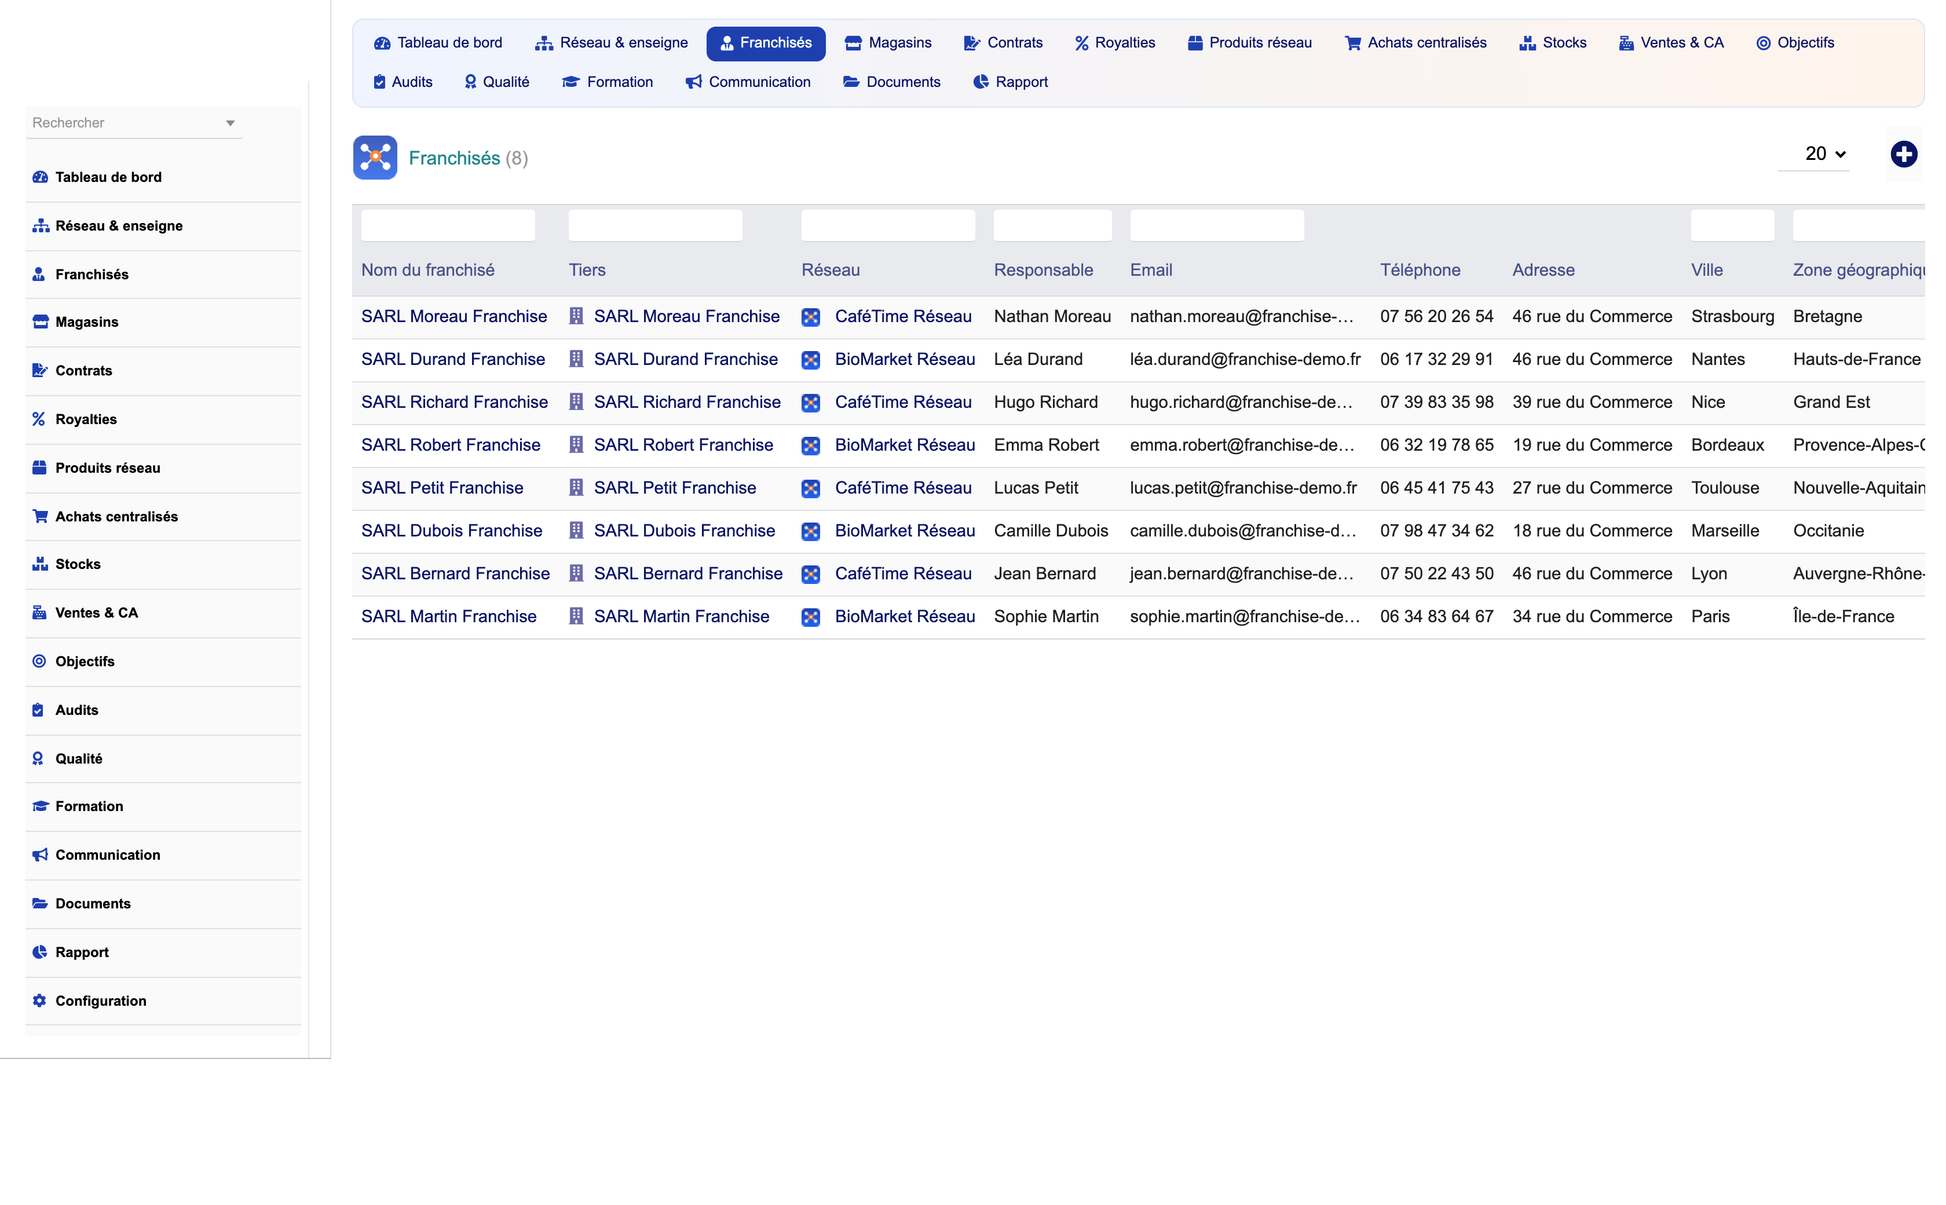Screen dimensions: 1946x1205
Task: Open CaféTime Réseau link in Bernard row
Action: click(x=903, y=574)
